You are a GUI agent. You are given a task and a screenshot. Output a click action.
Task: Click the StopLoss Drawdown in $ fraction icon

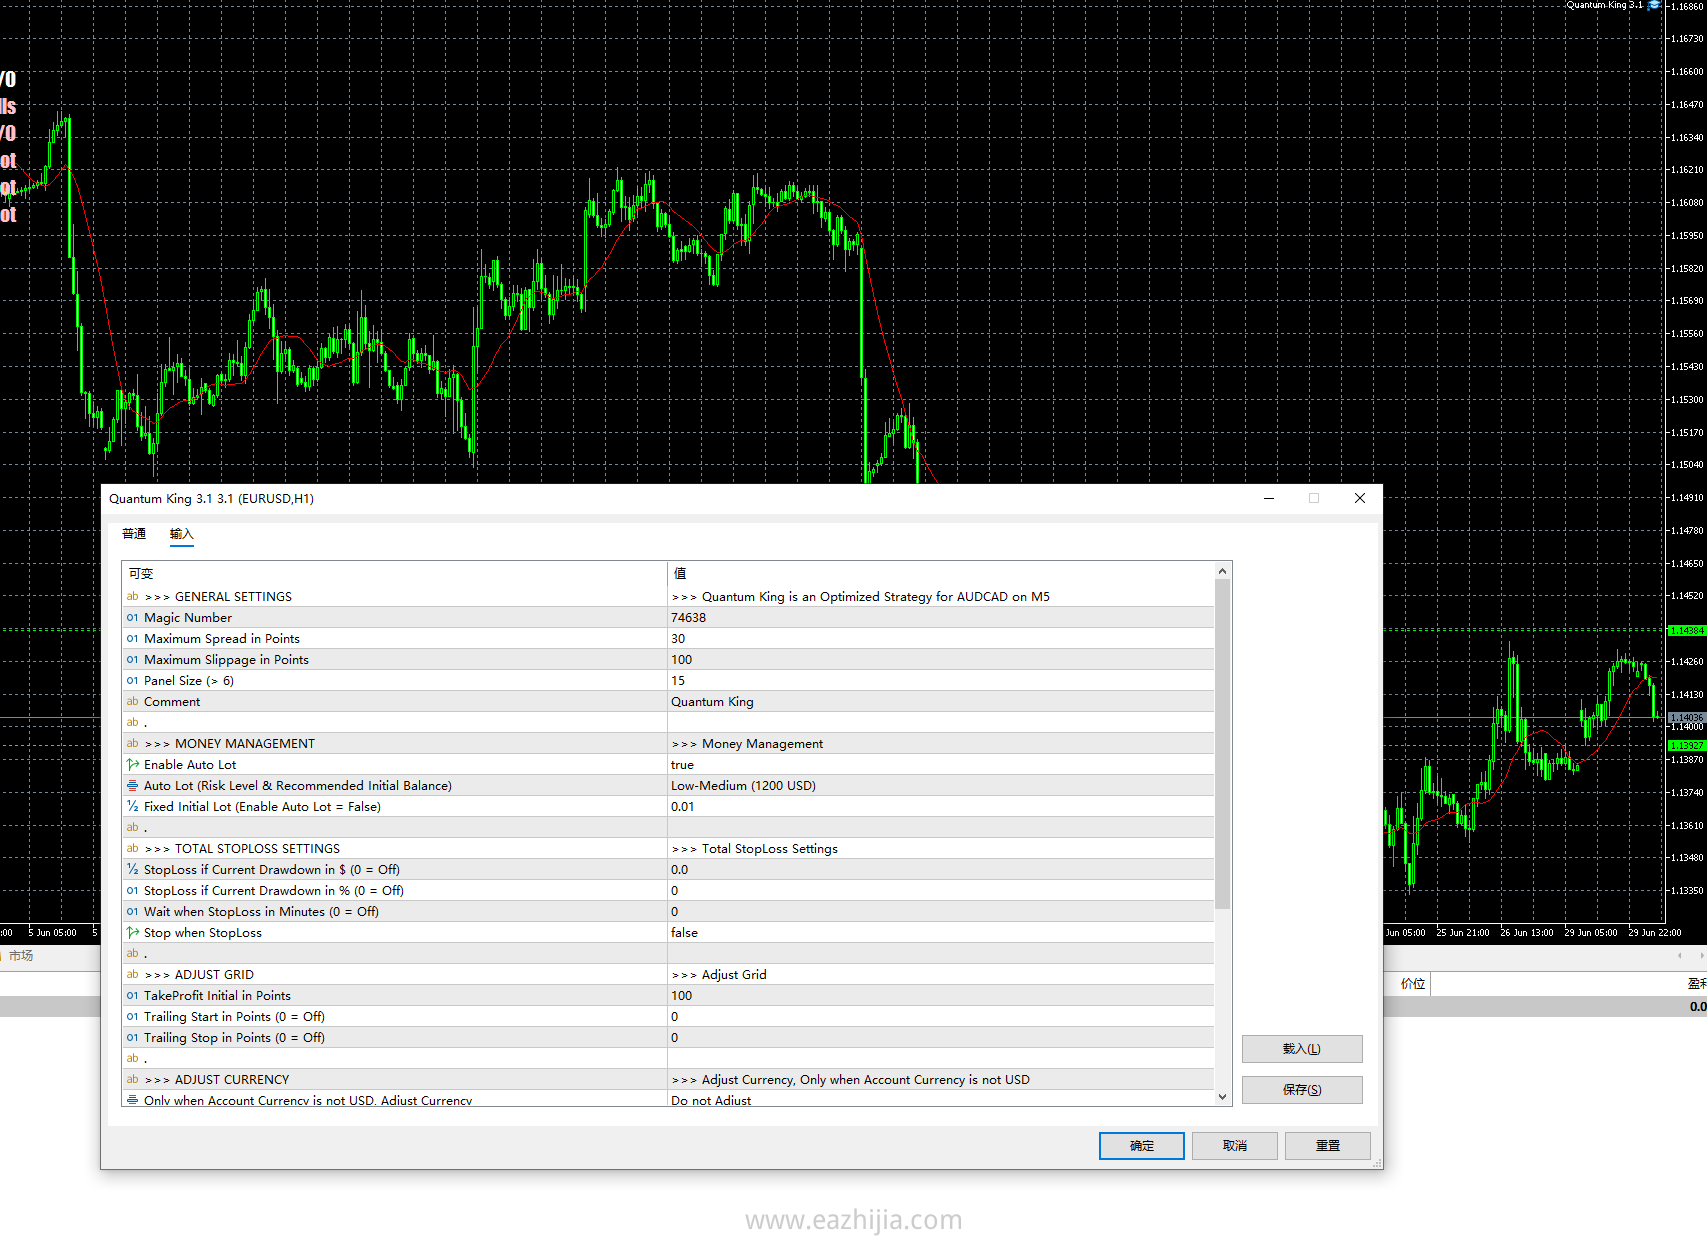[132, 870]
